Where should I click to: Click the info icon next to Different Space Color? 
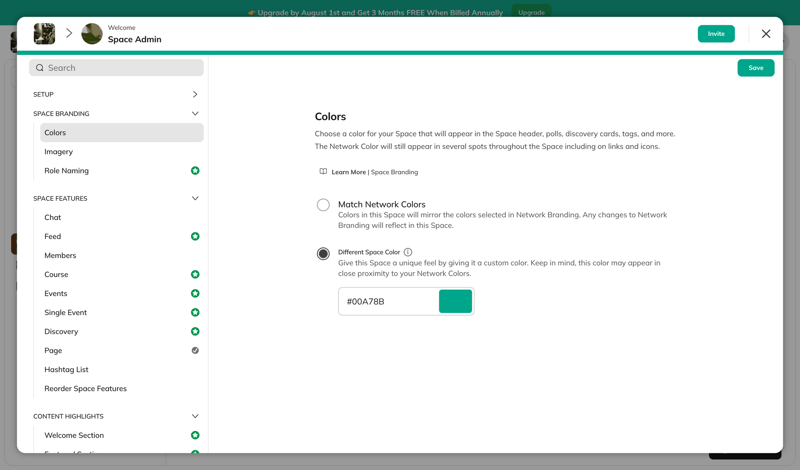tap(408, 252)
